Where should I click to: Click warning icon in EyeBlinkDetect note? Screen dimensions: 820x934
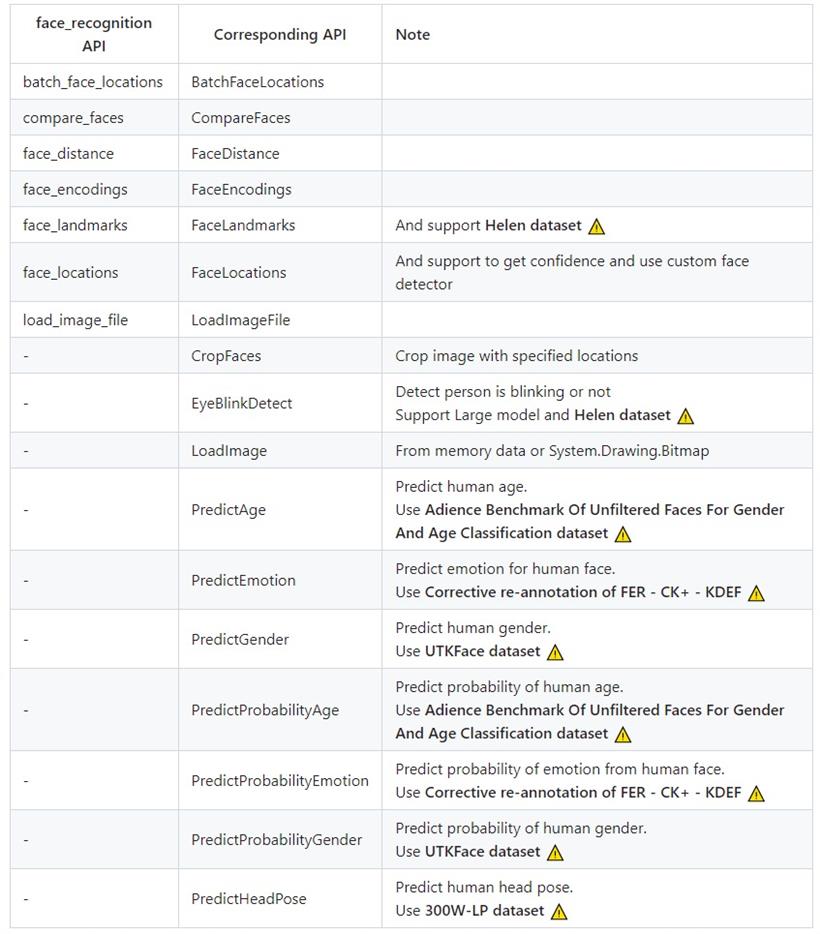click(685, 416)
